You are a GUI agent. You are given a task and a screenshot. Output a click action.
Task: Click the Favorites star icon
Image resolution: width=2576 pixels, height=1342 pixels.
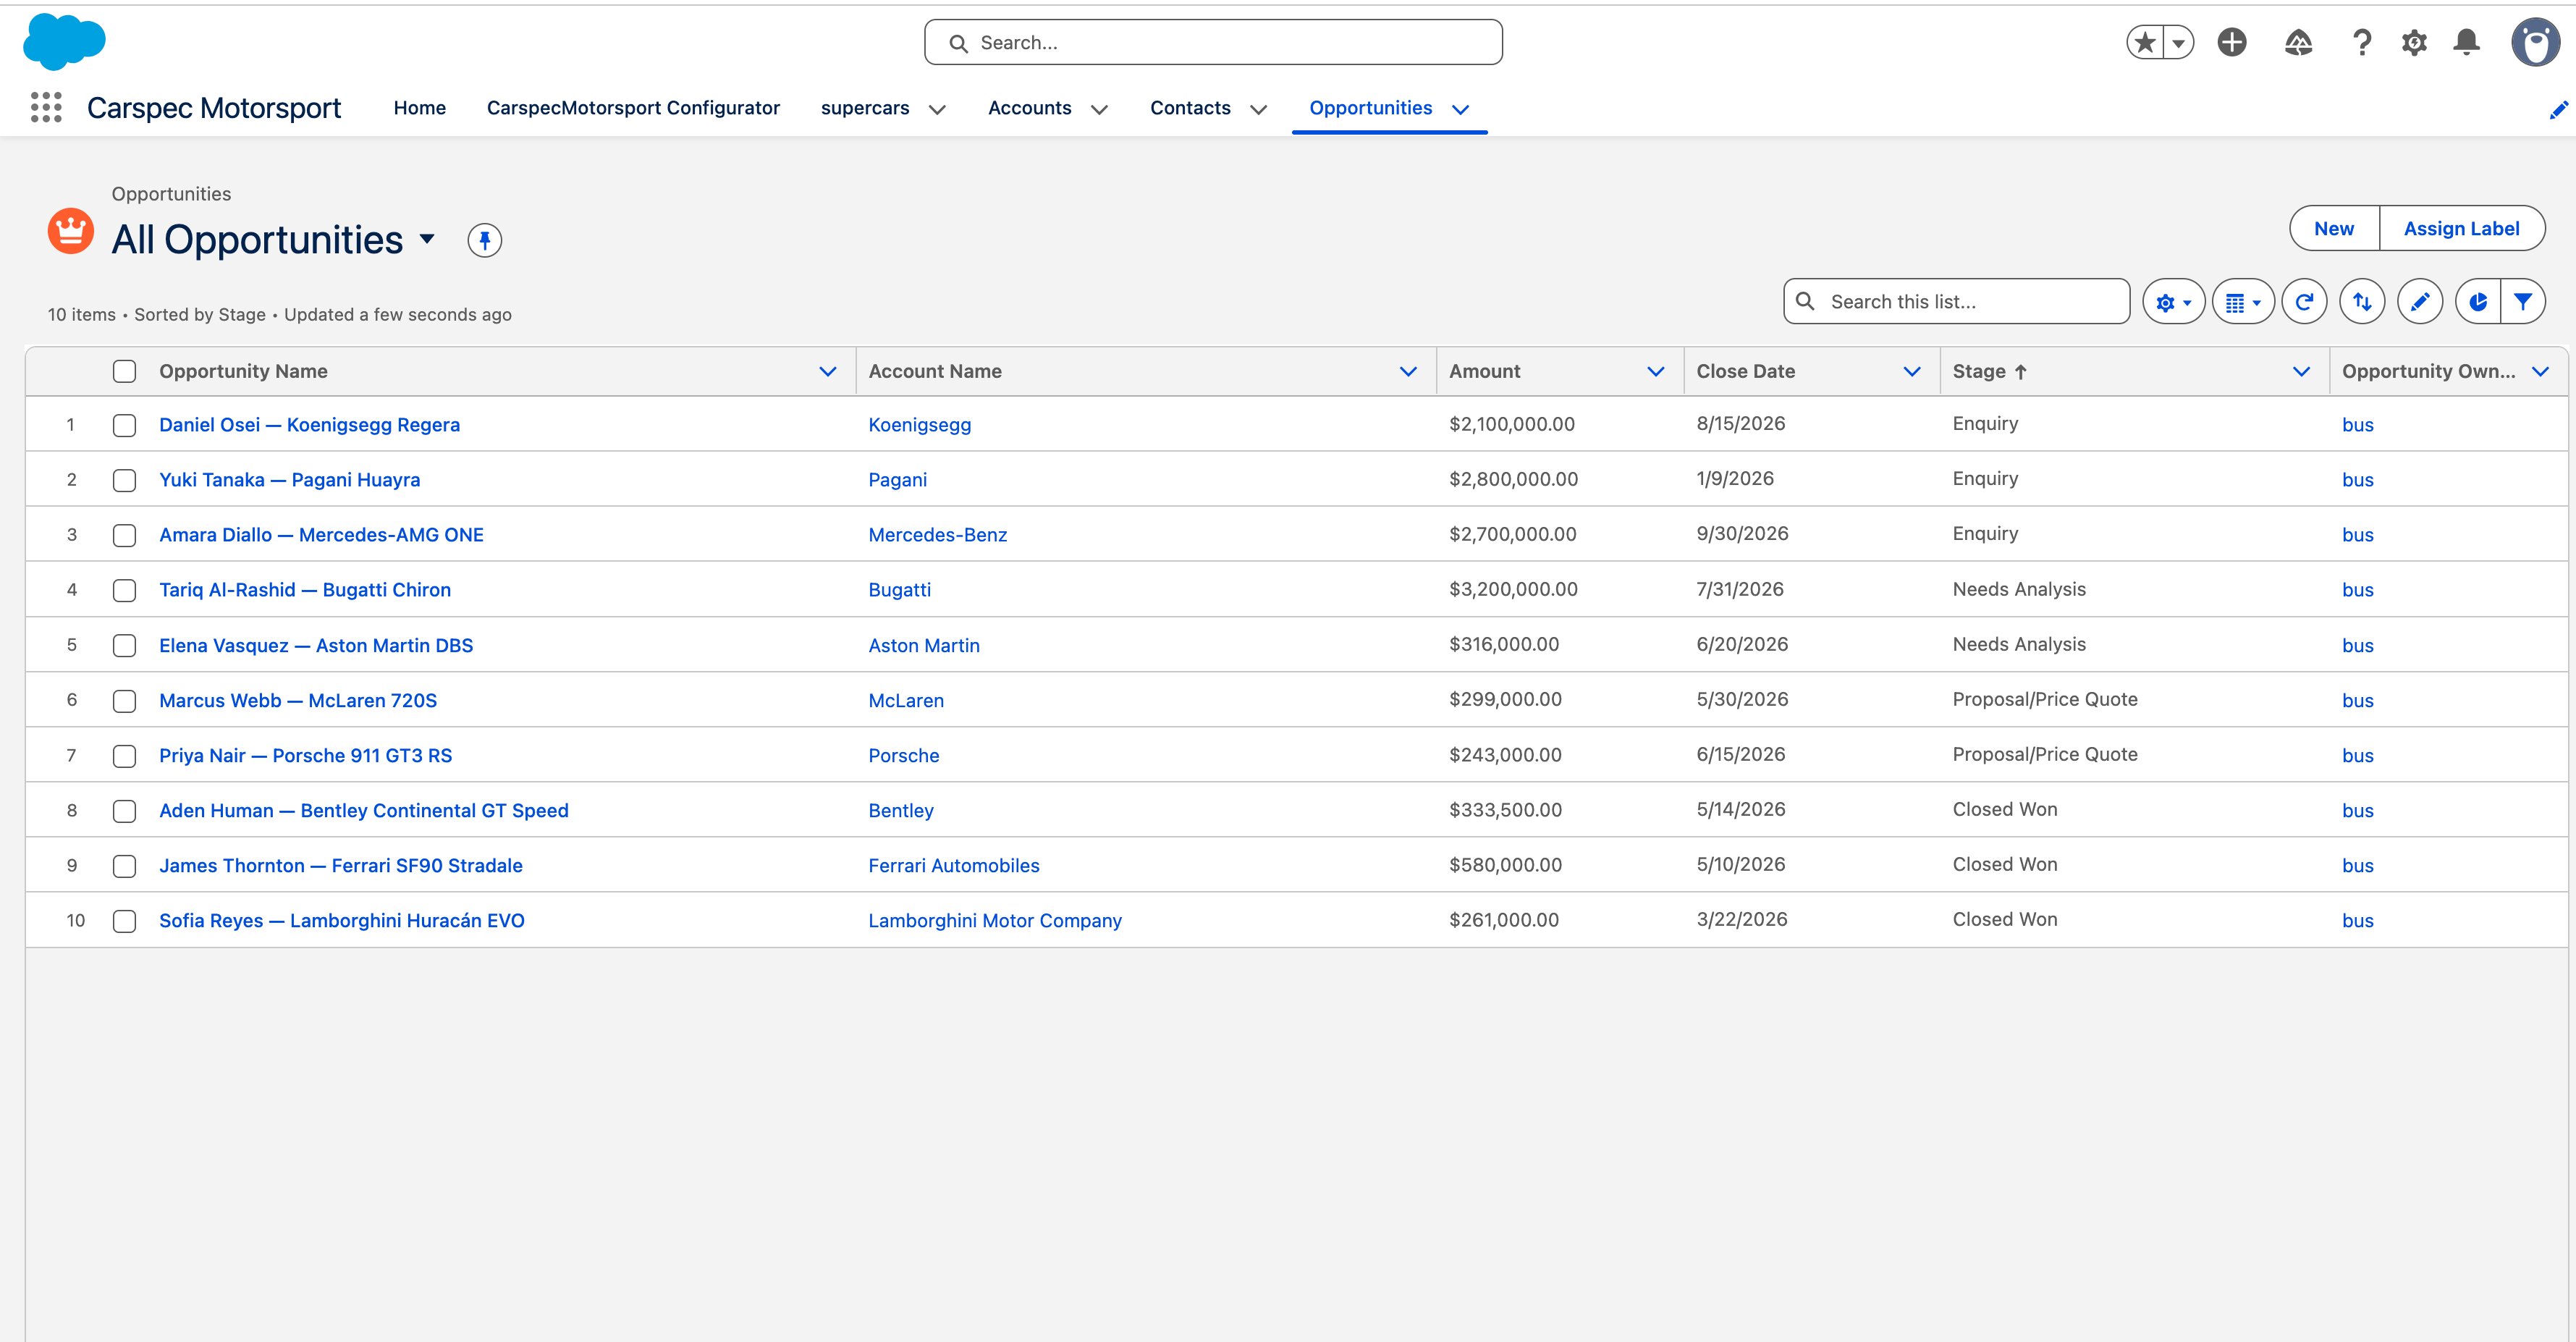pyautogui.click(x=2145, y=42)
